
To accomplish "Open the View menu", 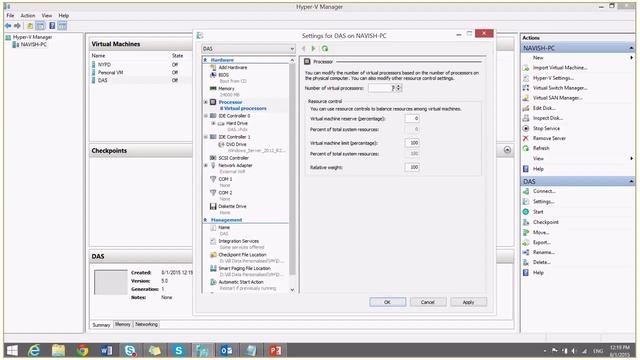I will click(47, 16).
